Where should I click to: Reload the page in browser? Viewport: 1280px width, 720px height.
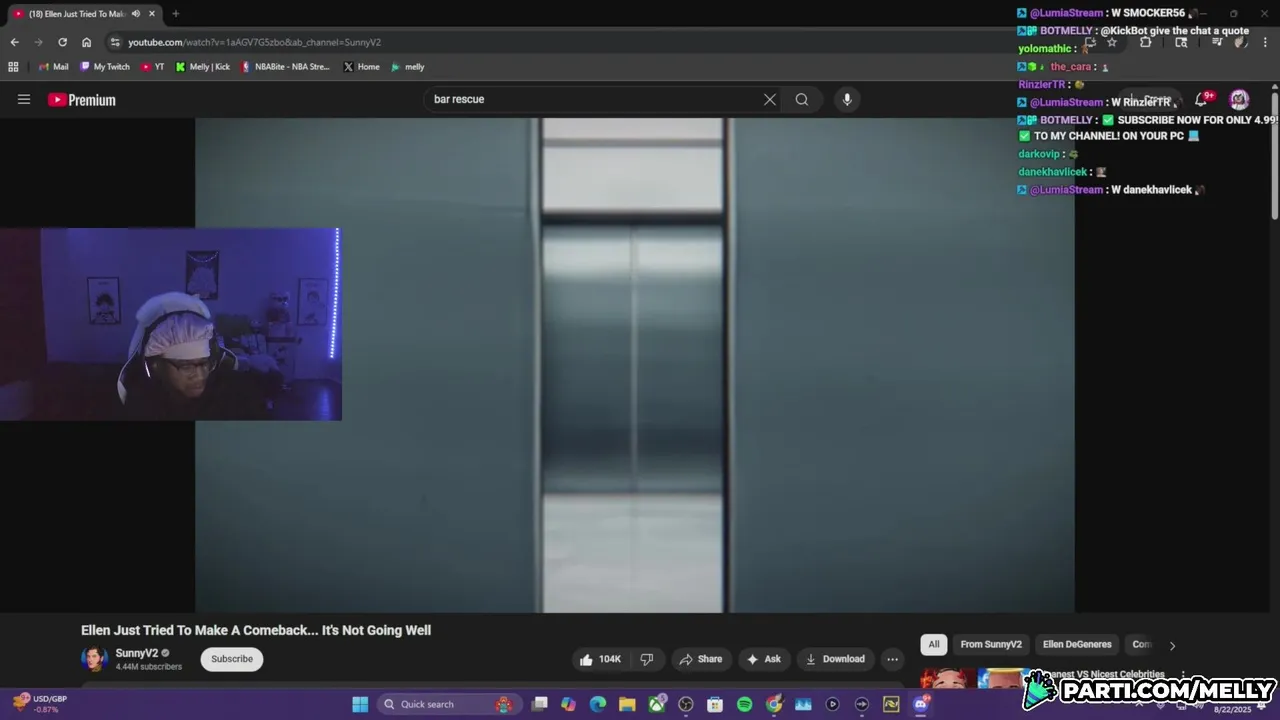(62, 42)
